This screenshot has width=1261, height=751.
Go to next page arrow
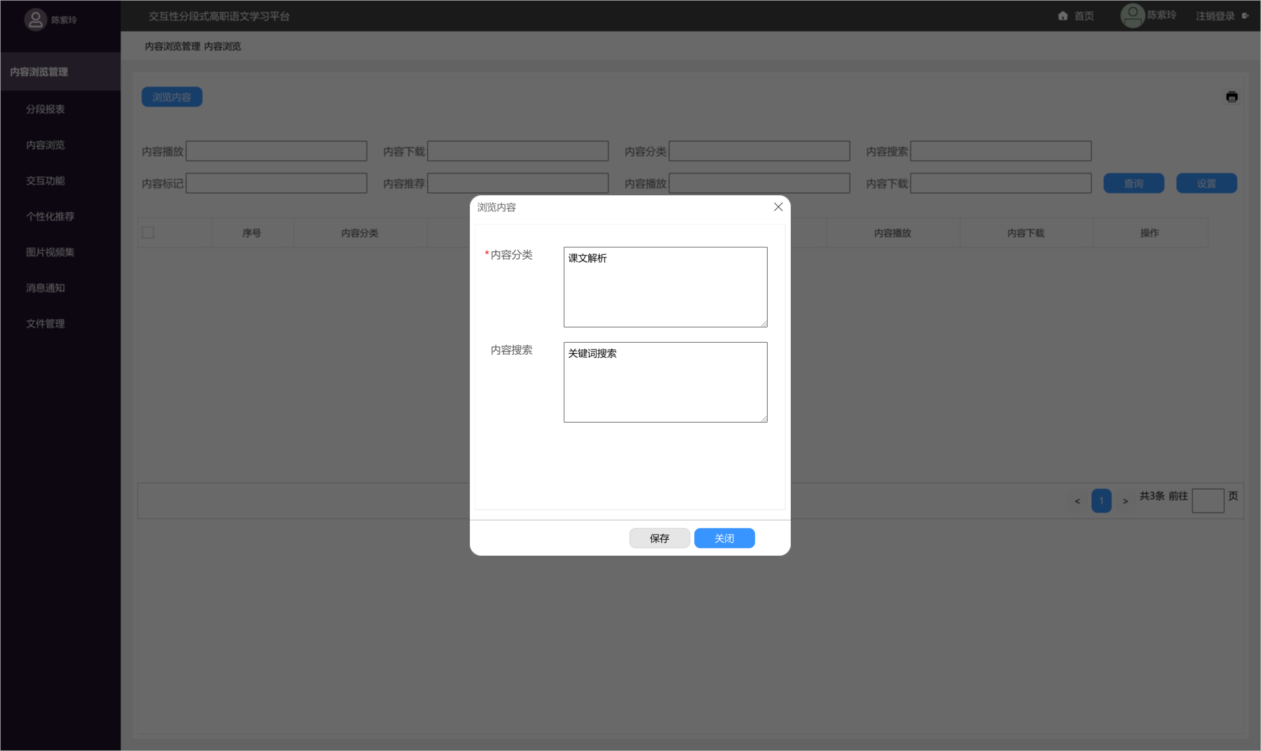[1125, 501]
